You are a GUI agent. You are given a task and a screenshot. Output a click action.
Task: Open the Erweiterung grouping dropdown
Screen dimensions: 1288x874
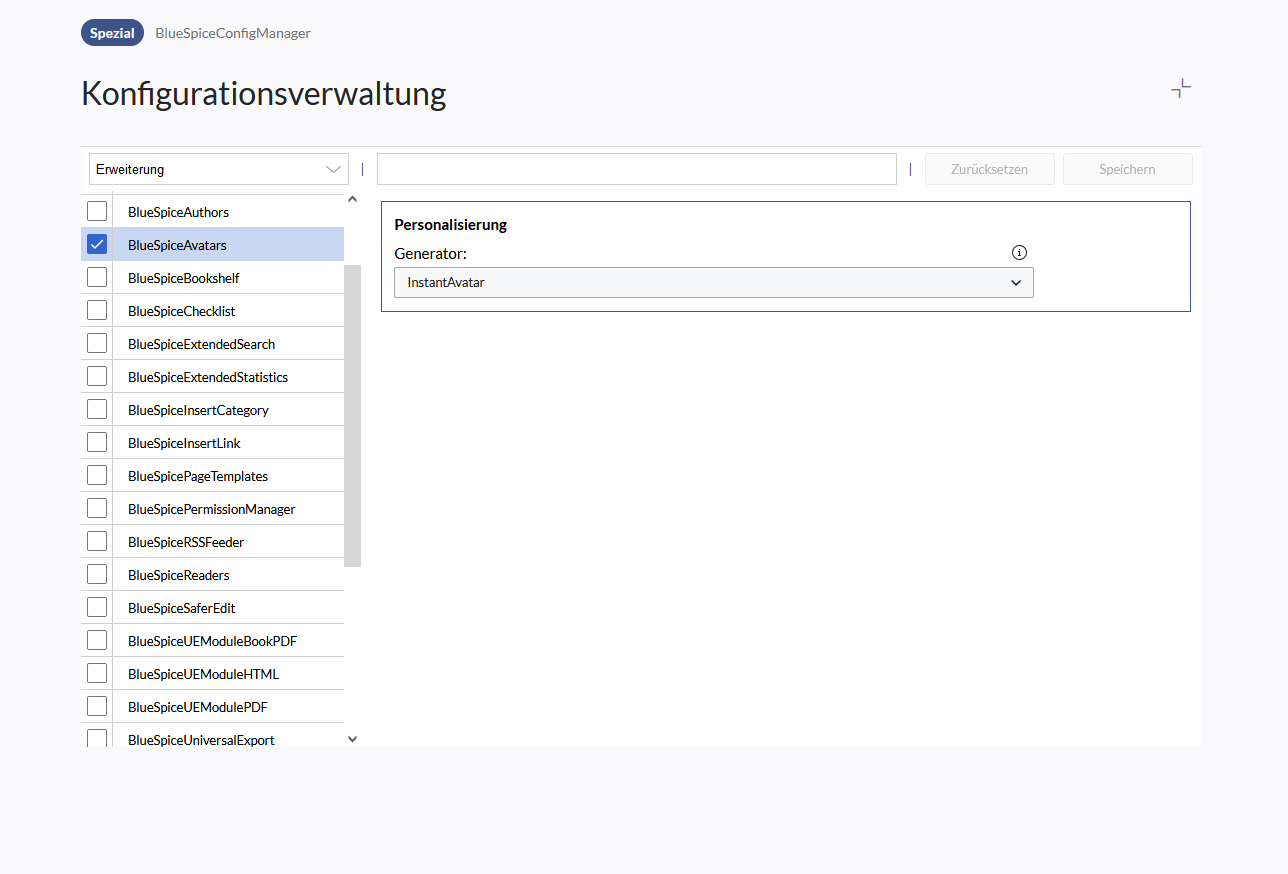tap(218, 169)
